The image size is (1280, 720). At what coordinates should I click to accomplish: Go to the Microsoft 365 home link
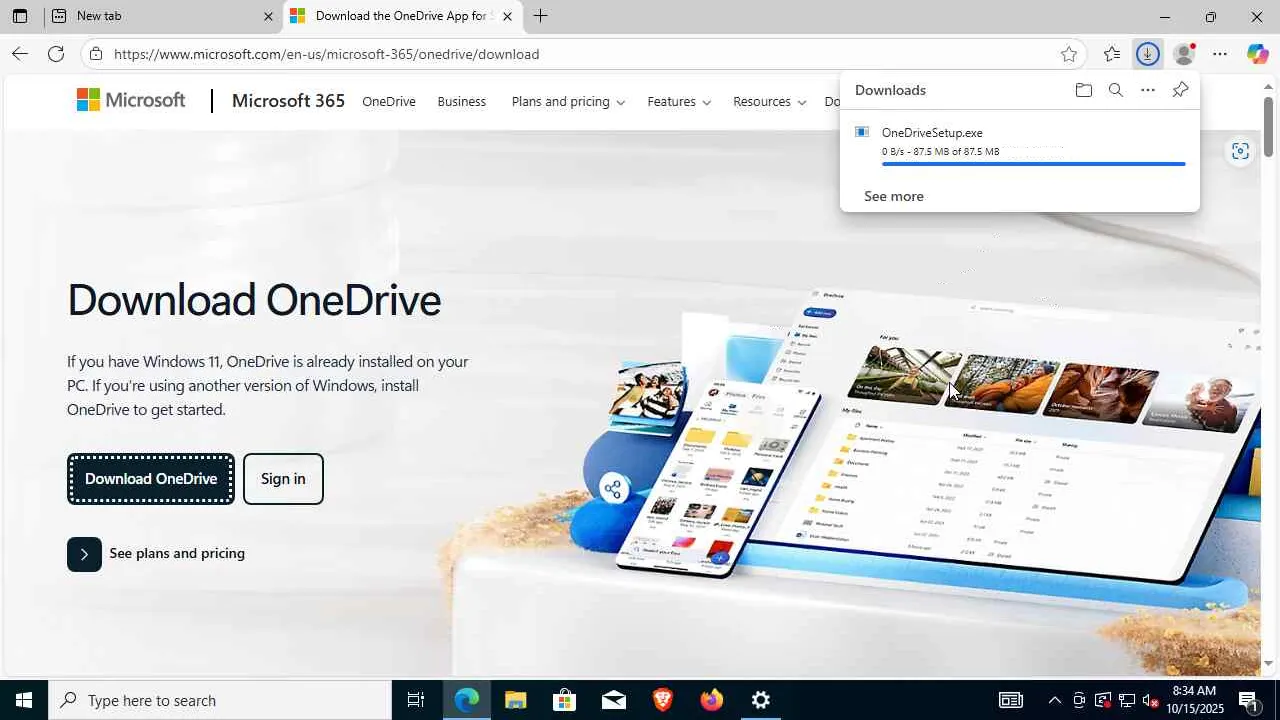click(288, 101)
